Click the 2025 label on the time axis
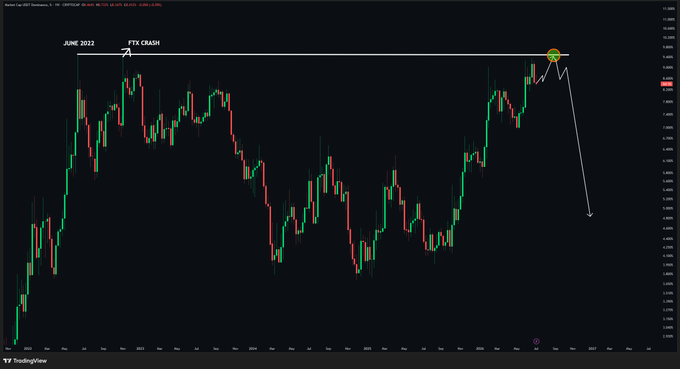Viewport: 680px width, 369px height. (x=367, y=348)
